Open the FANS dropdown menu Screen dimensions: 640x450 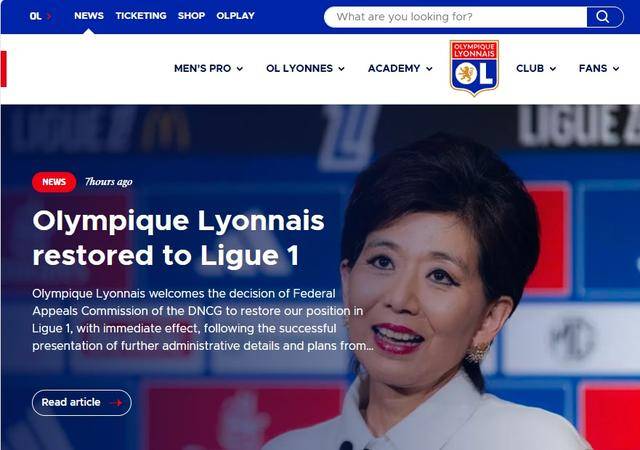click(599, 68)
